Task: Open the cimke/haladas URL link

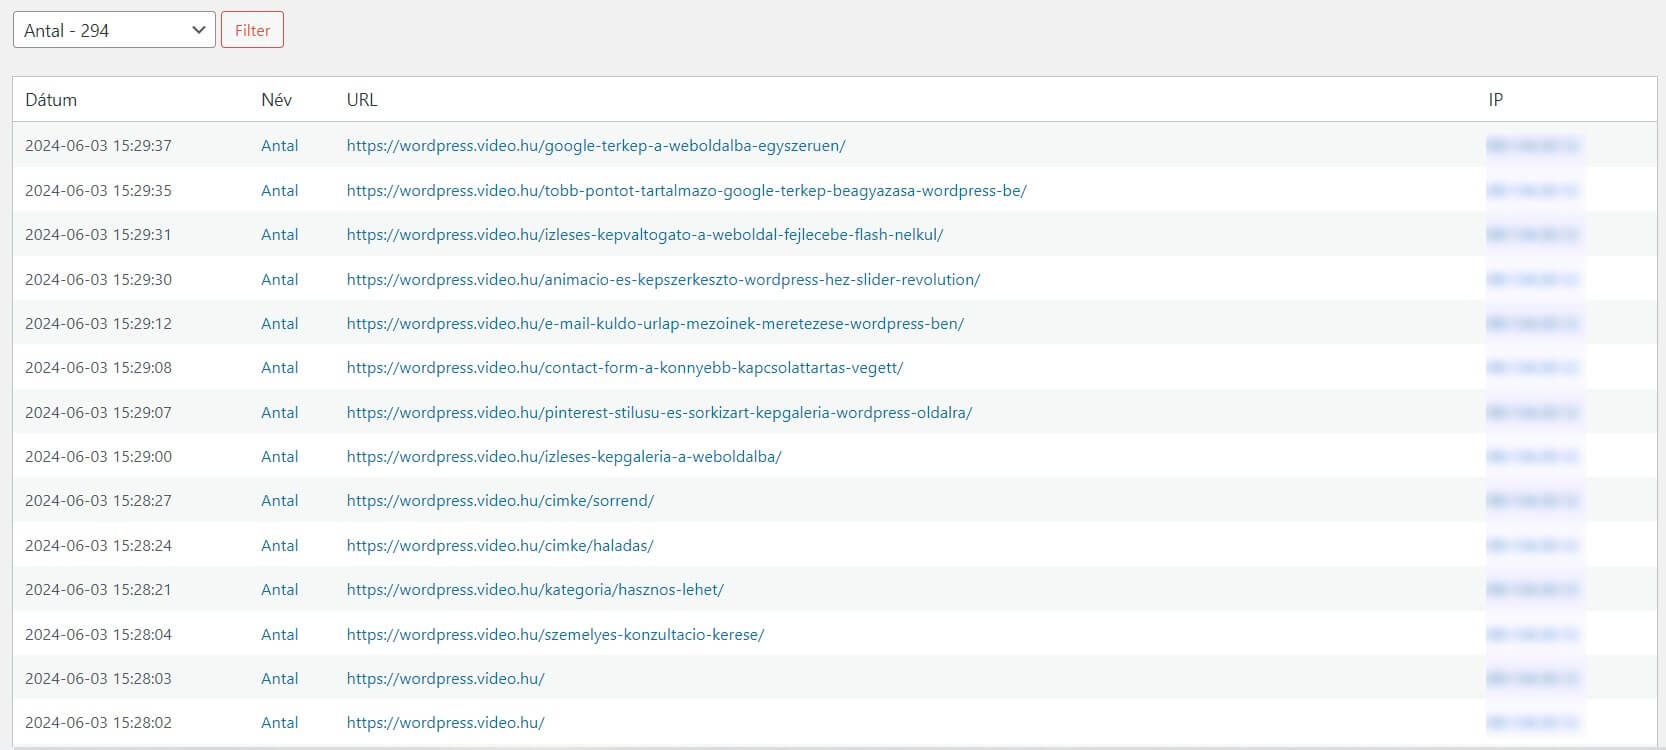Action: [500, 546]
